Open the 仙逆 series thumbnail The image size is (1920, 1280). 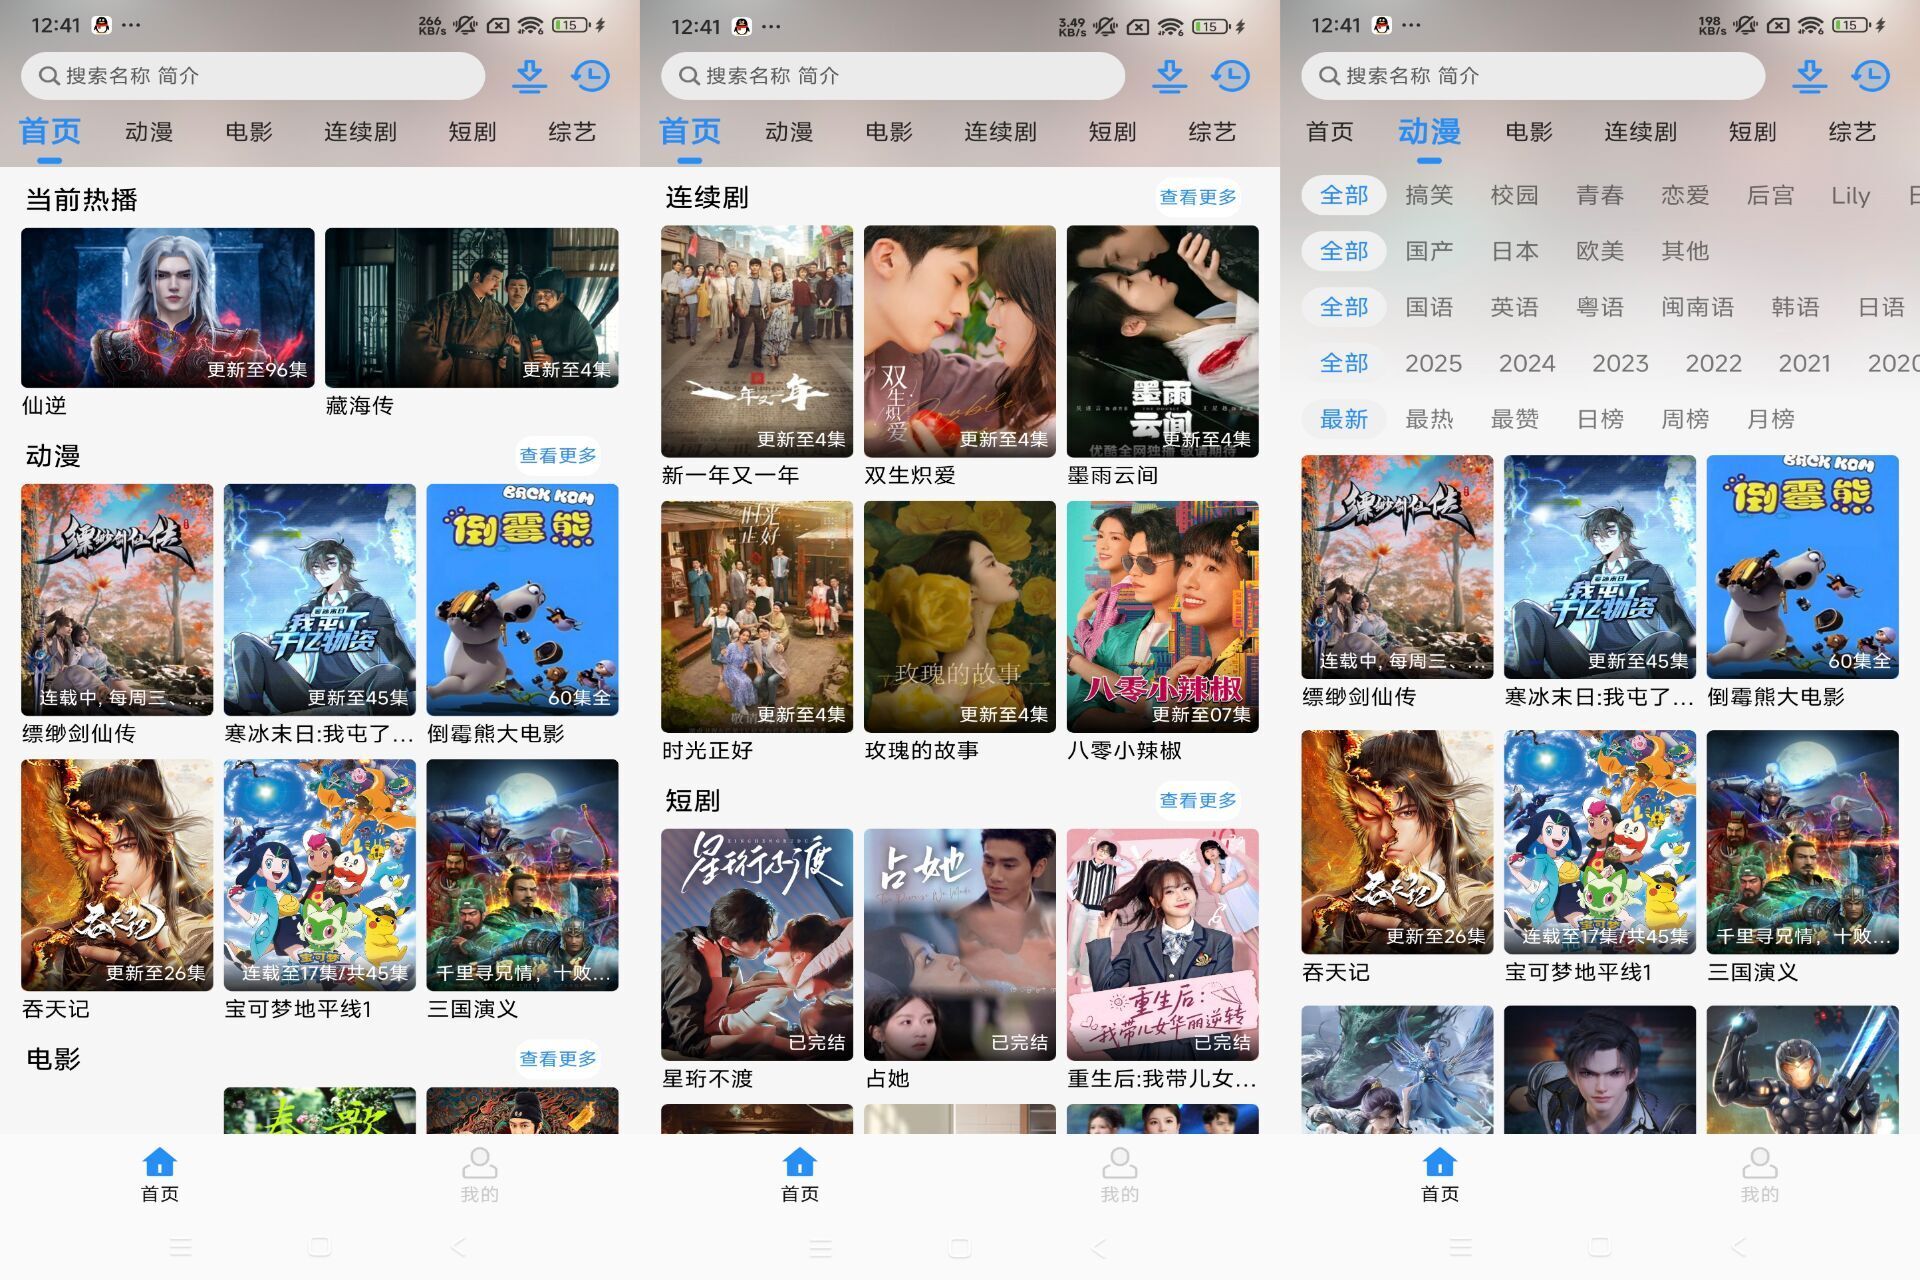click(166, 306)
